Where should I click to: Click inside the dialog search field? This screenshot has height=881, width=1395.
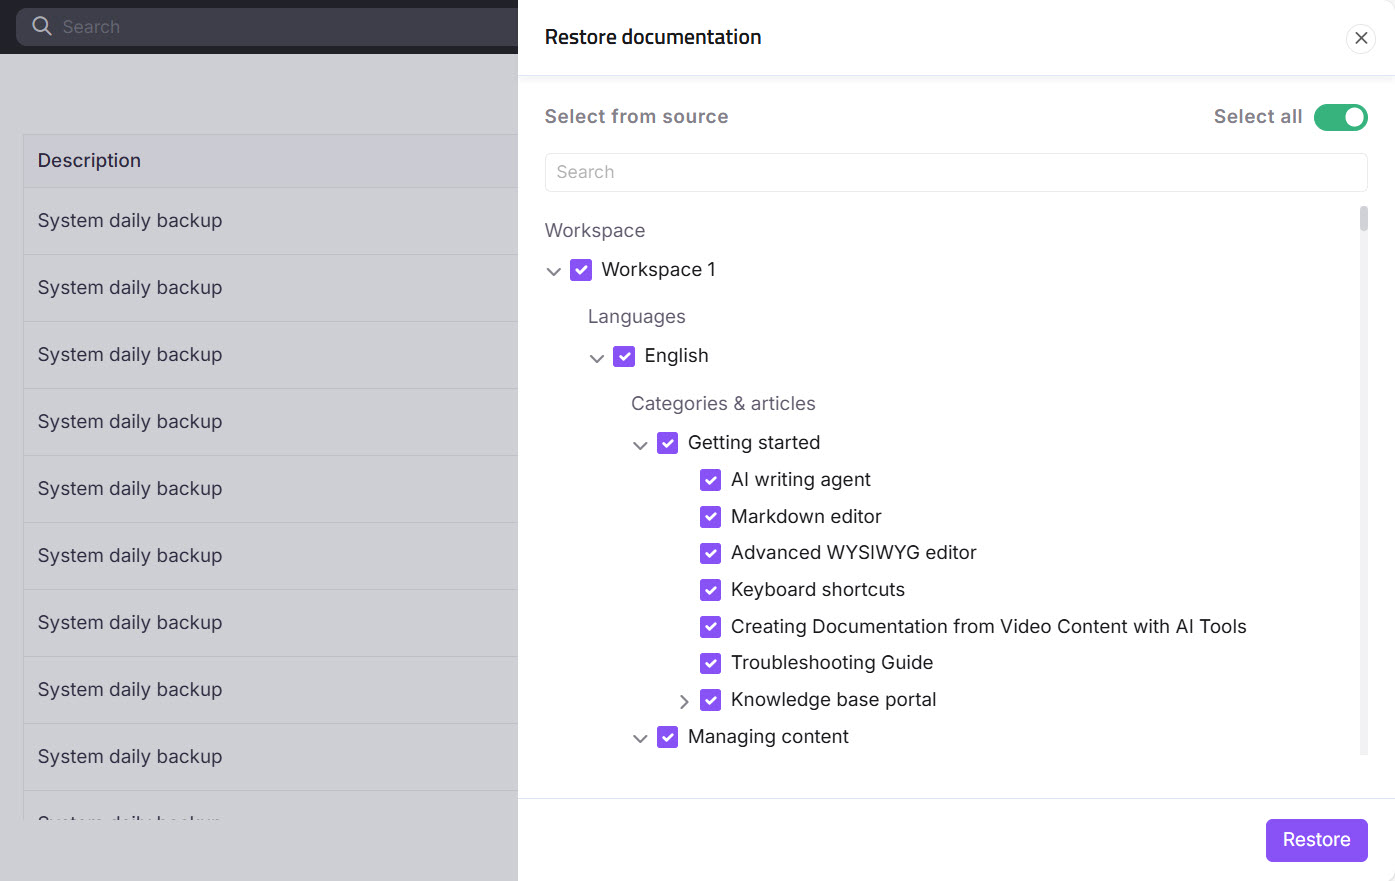(x=955, y=172)
